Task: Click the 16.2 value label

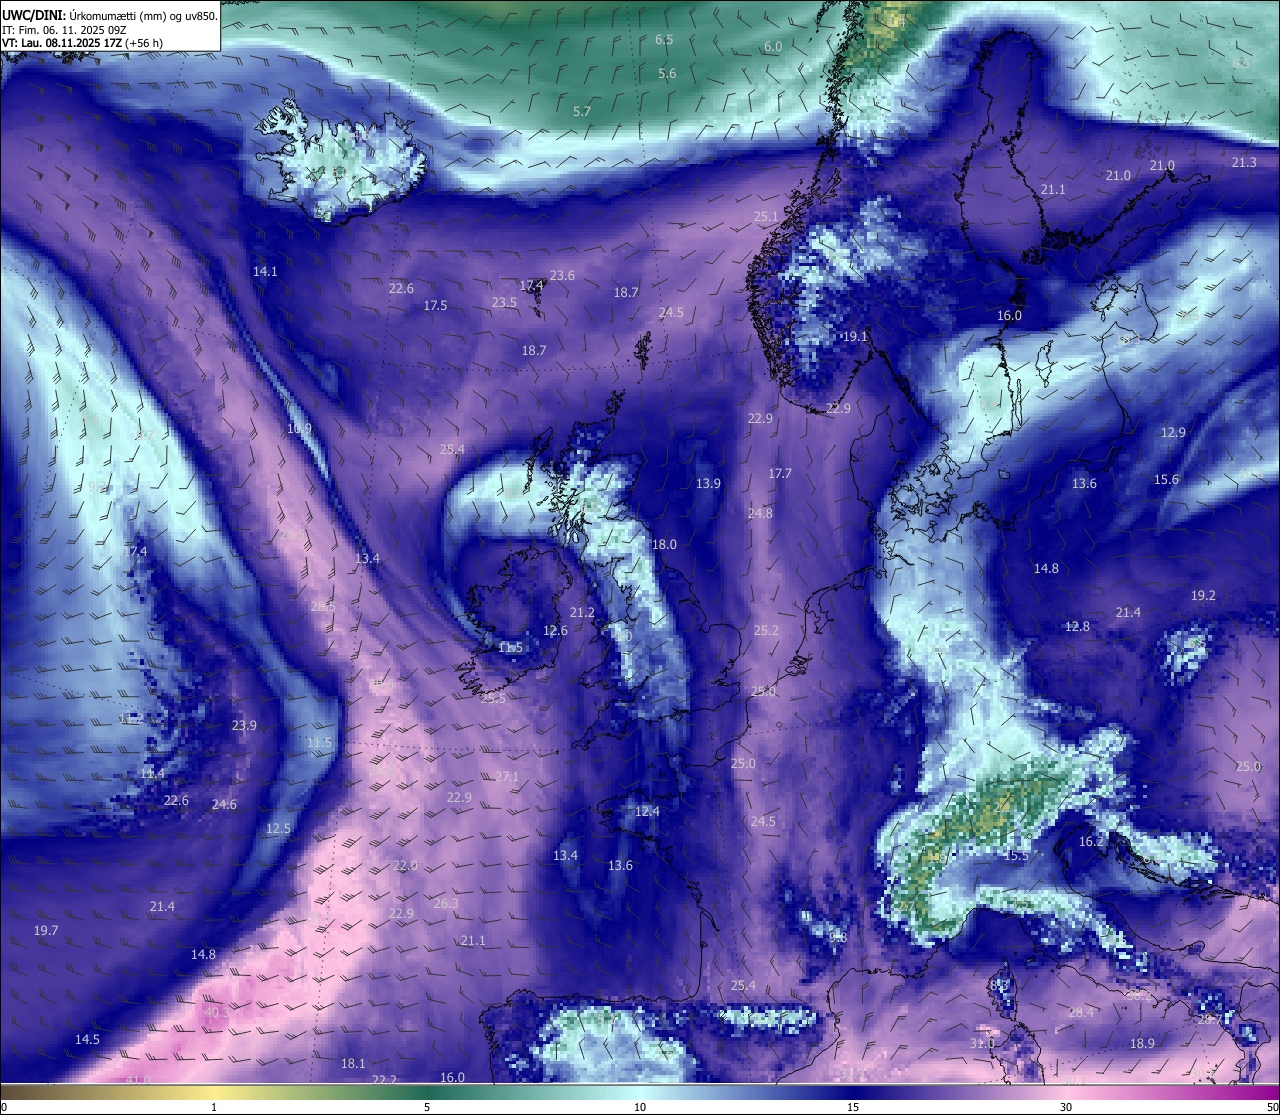Action: point(1091,842)
